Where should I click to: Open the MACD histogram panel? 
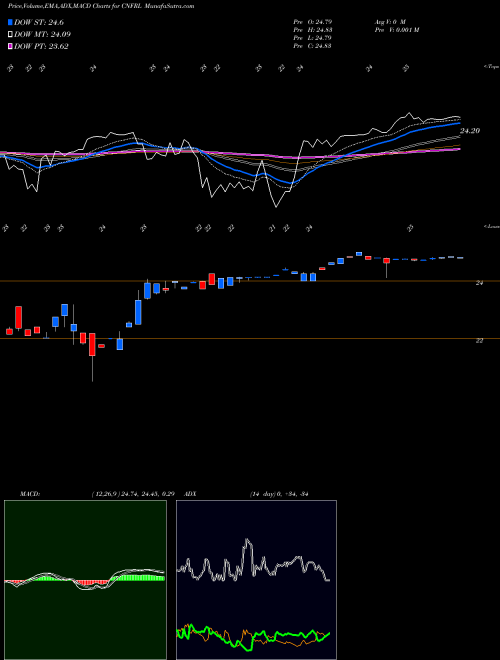coord(85,580)
